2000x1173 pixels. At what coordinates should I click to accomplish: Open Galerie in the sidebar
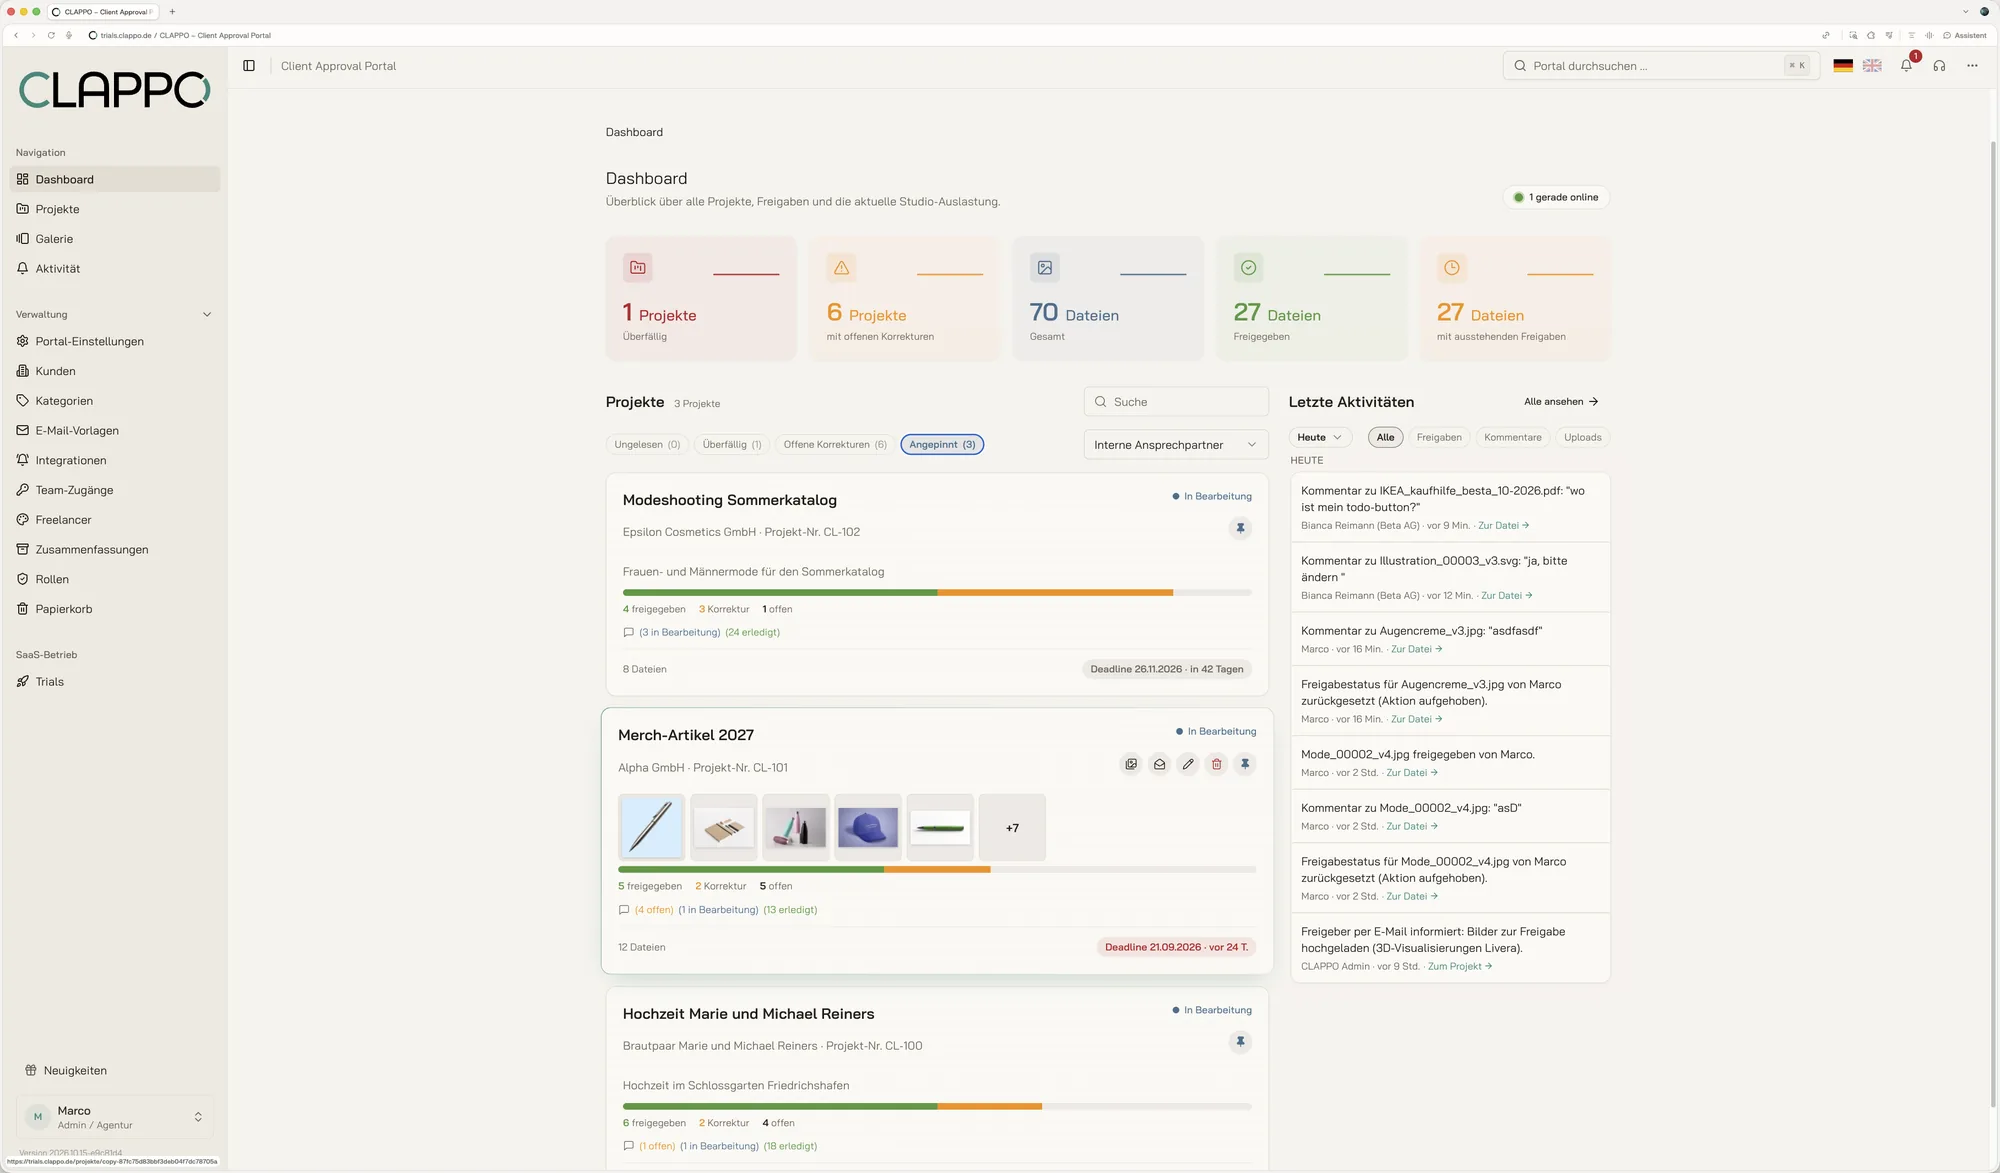pos(115,239)
